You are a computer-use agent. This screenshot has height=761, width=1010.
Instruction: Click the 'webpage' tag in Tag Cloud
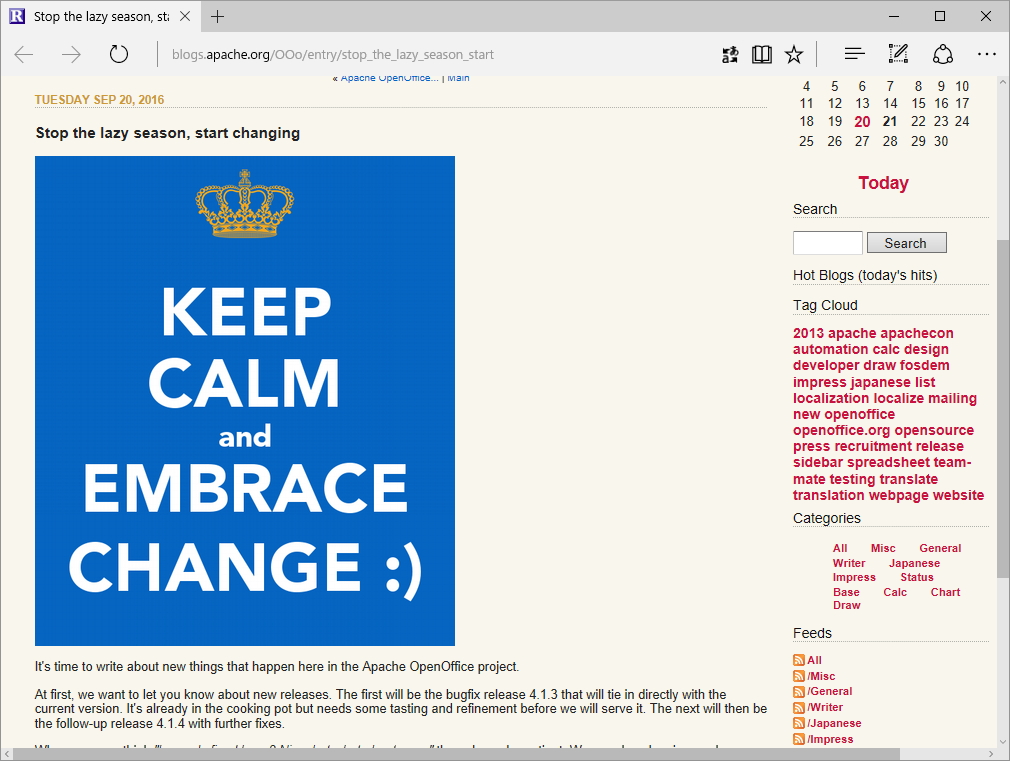coord(899,496)
